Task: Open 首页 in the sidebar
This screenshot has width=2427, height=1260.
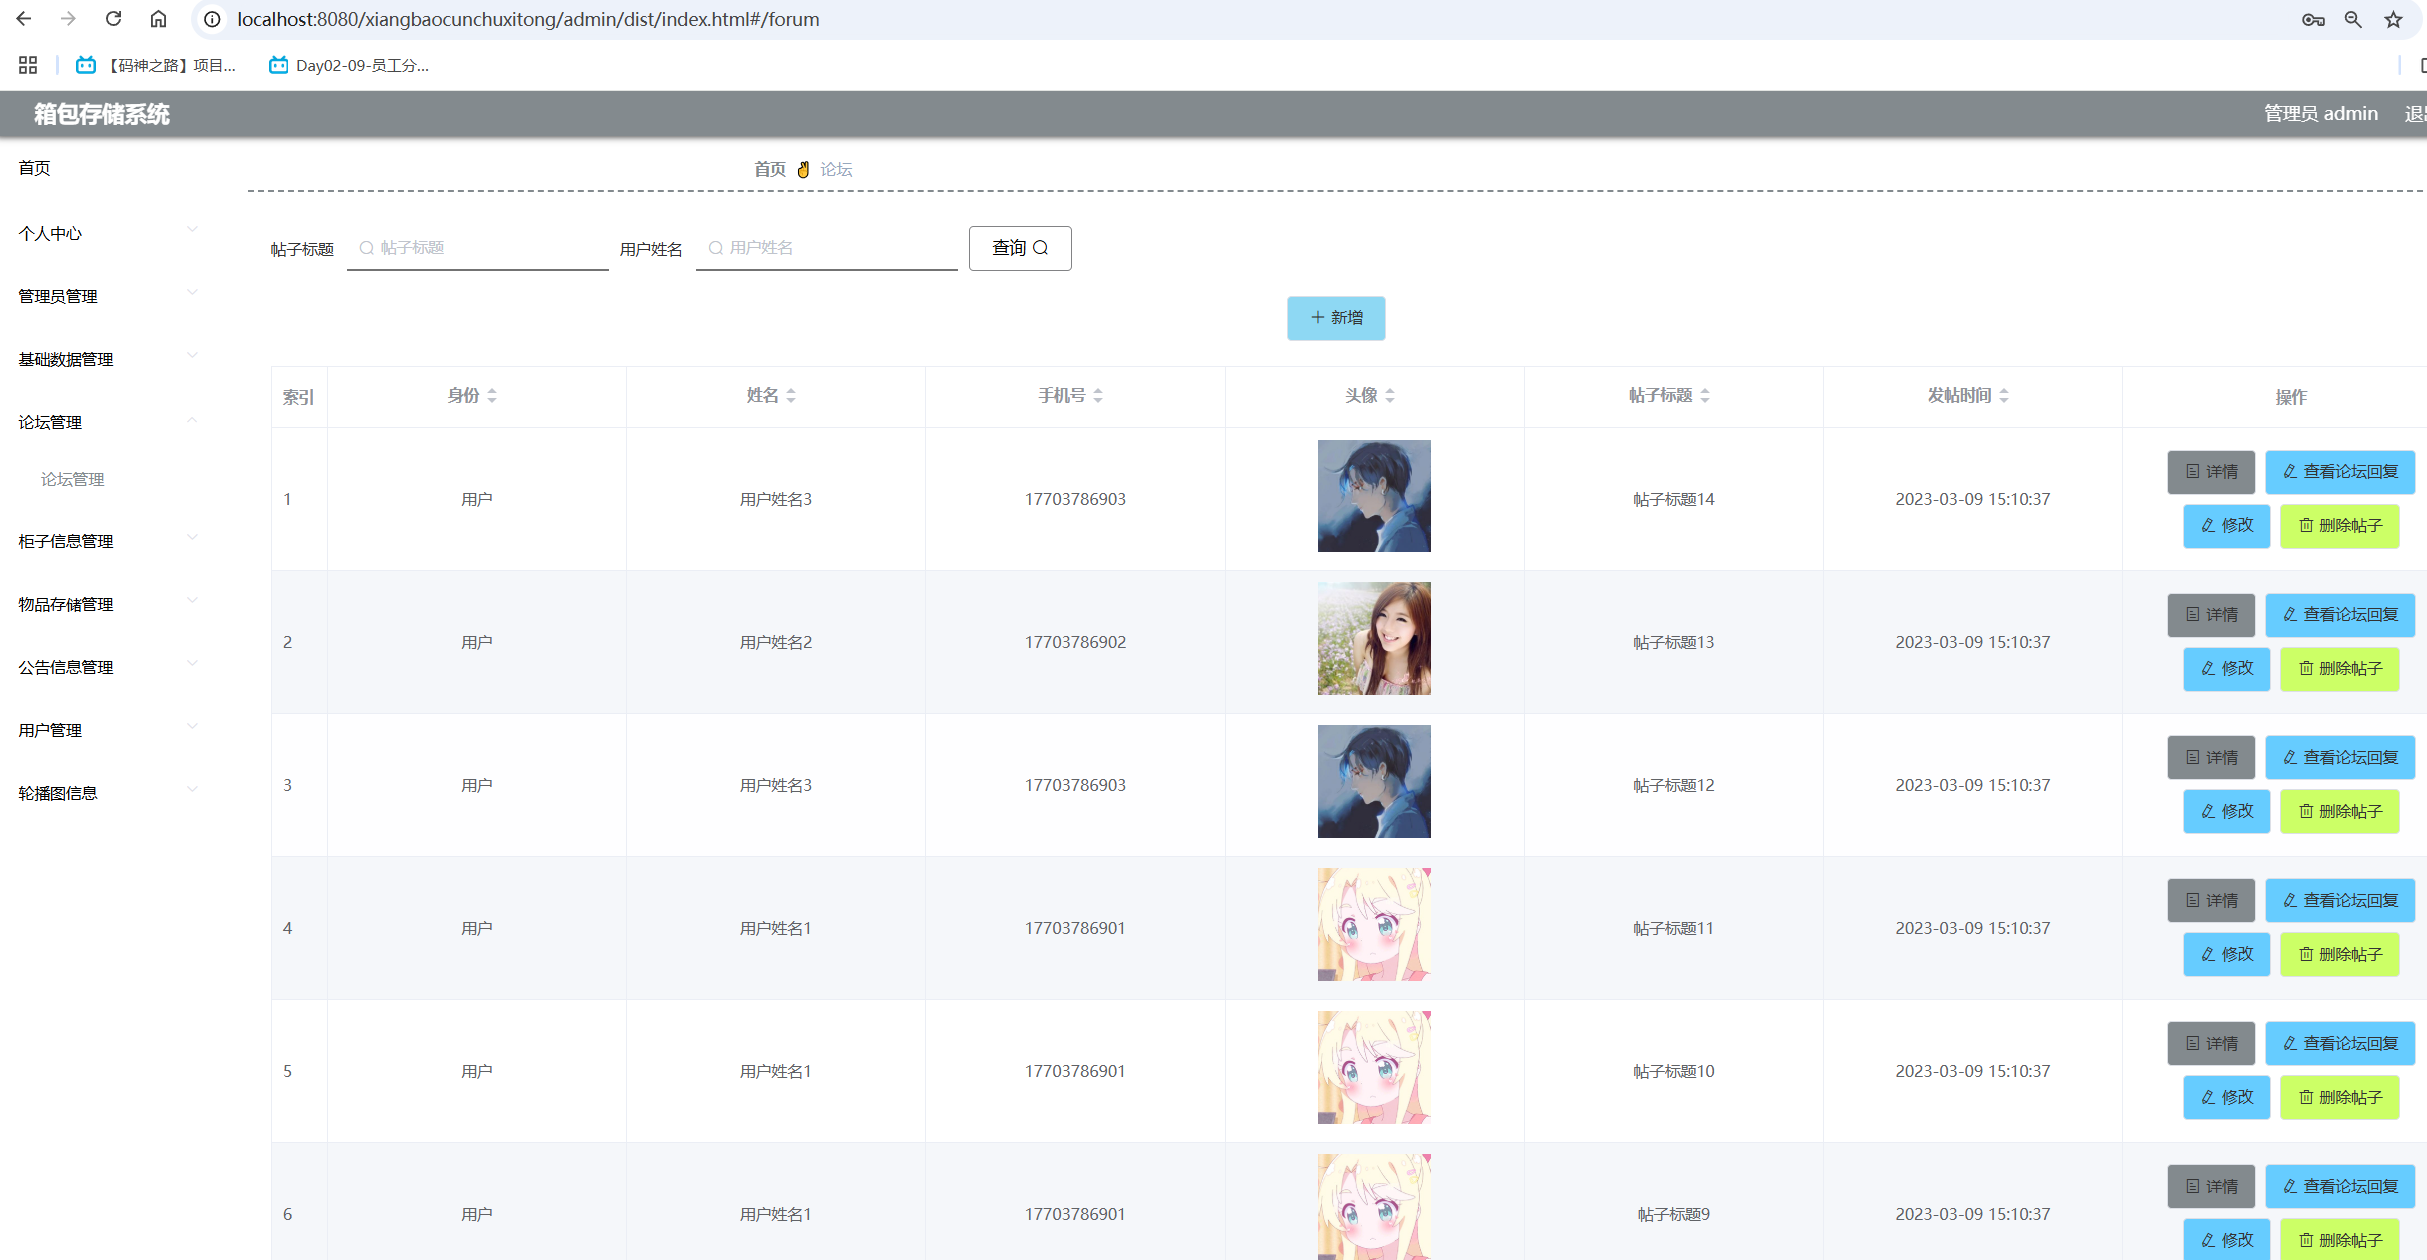Action: 34,168
